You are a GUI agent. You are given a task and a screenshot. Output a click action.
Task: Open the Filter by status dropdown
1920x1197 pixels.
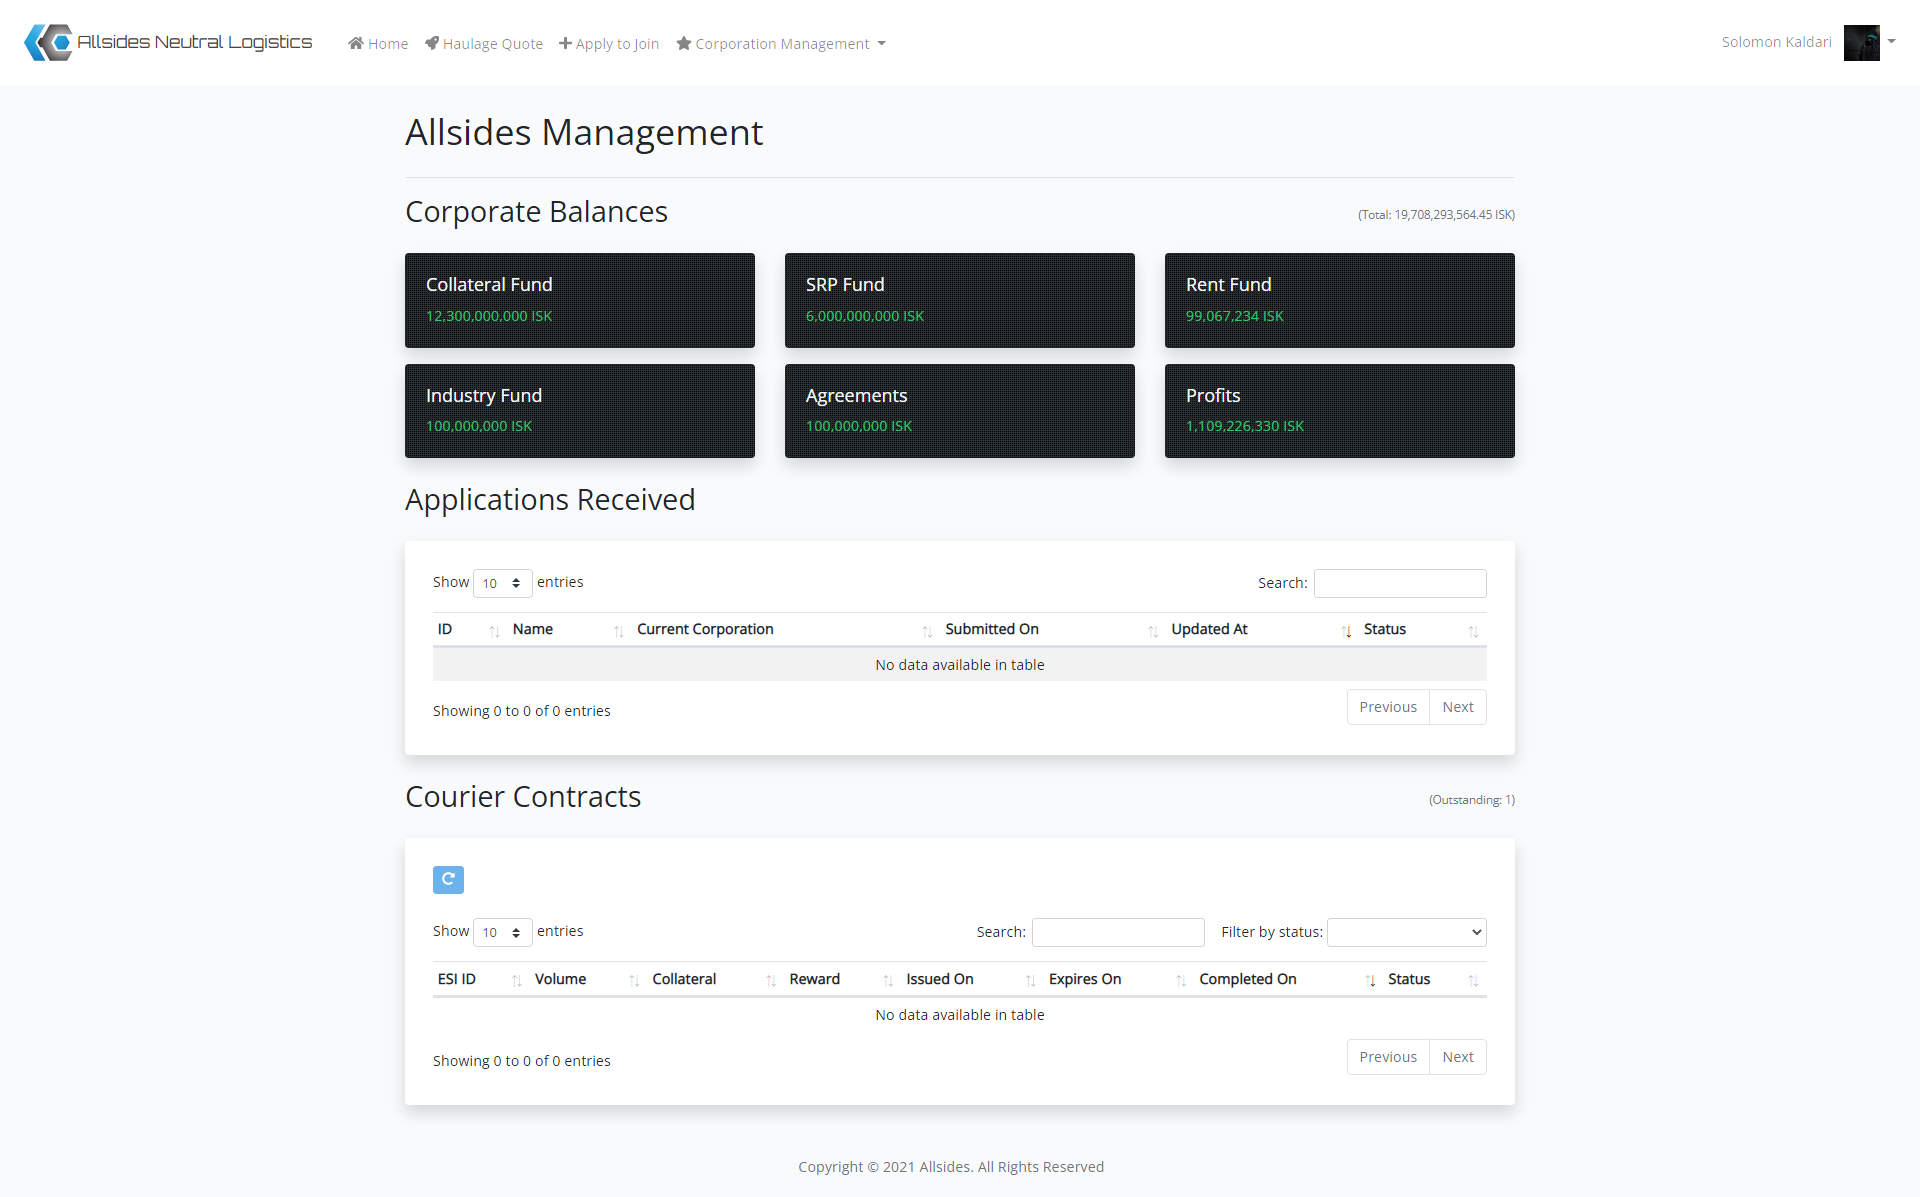coord(1406,932)
